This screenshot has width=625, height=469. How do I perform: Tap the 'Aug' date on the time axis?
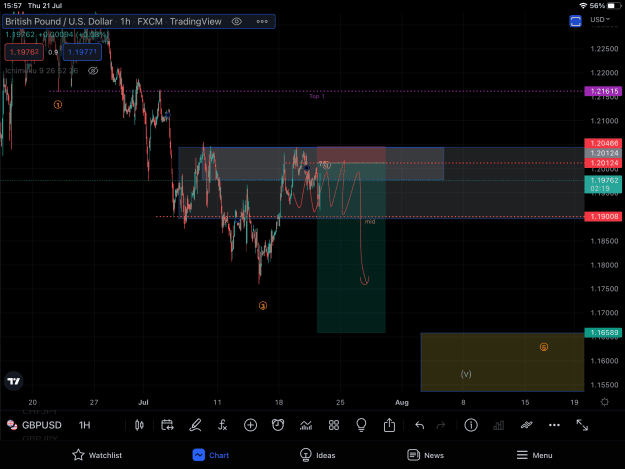(402, 402)
